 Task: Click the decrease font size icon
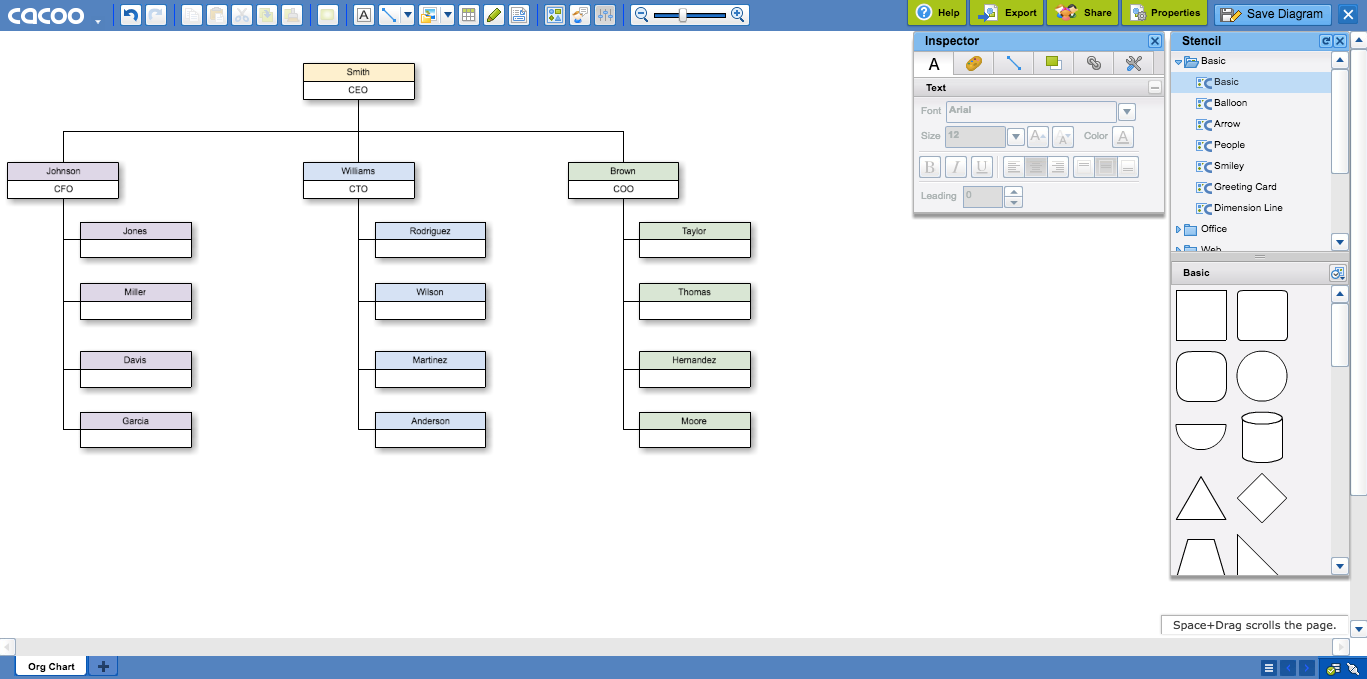tap(1062, 136)
